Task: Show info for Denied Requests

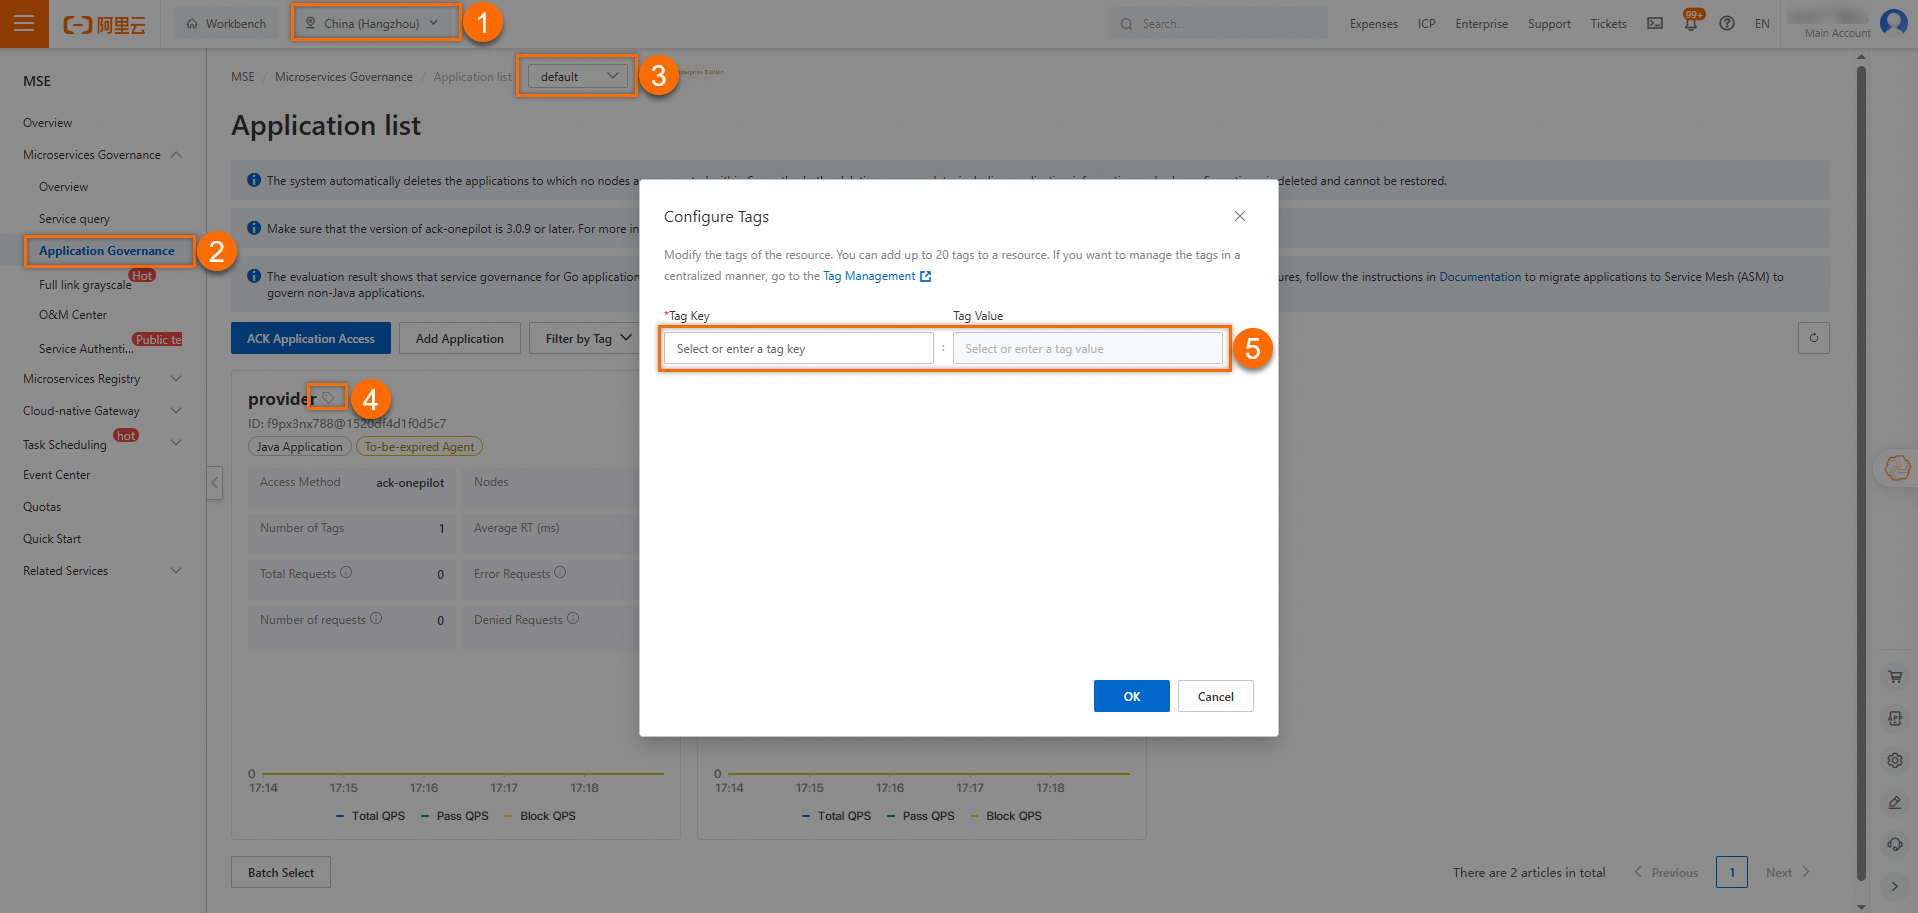Action: [x=573, y=619]
